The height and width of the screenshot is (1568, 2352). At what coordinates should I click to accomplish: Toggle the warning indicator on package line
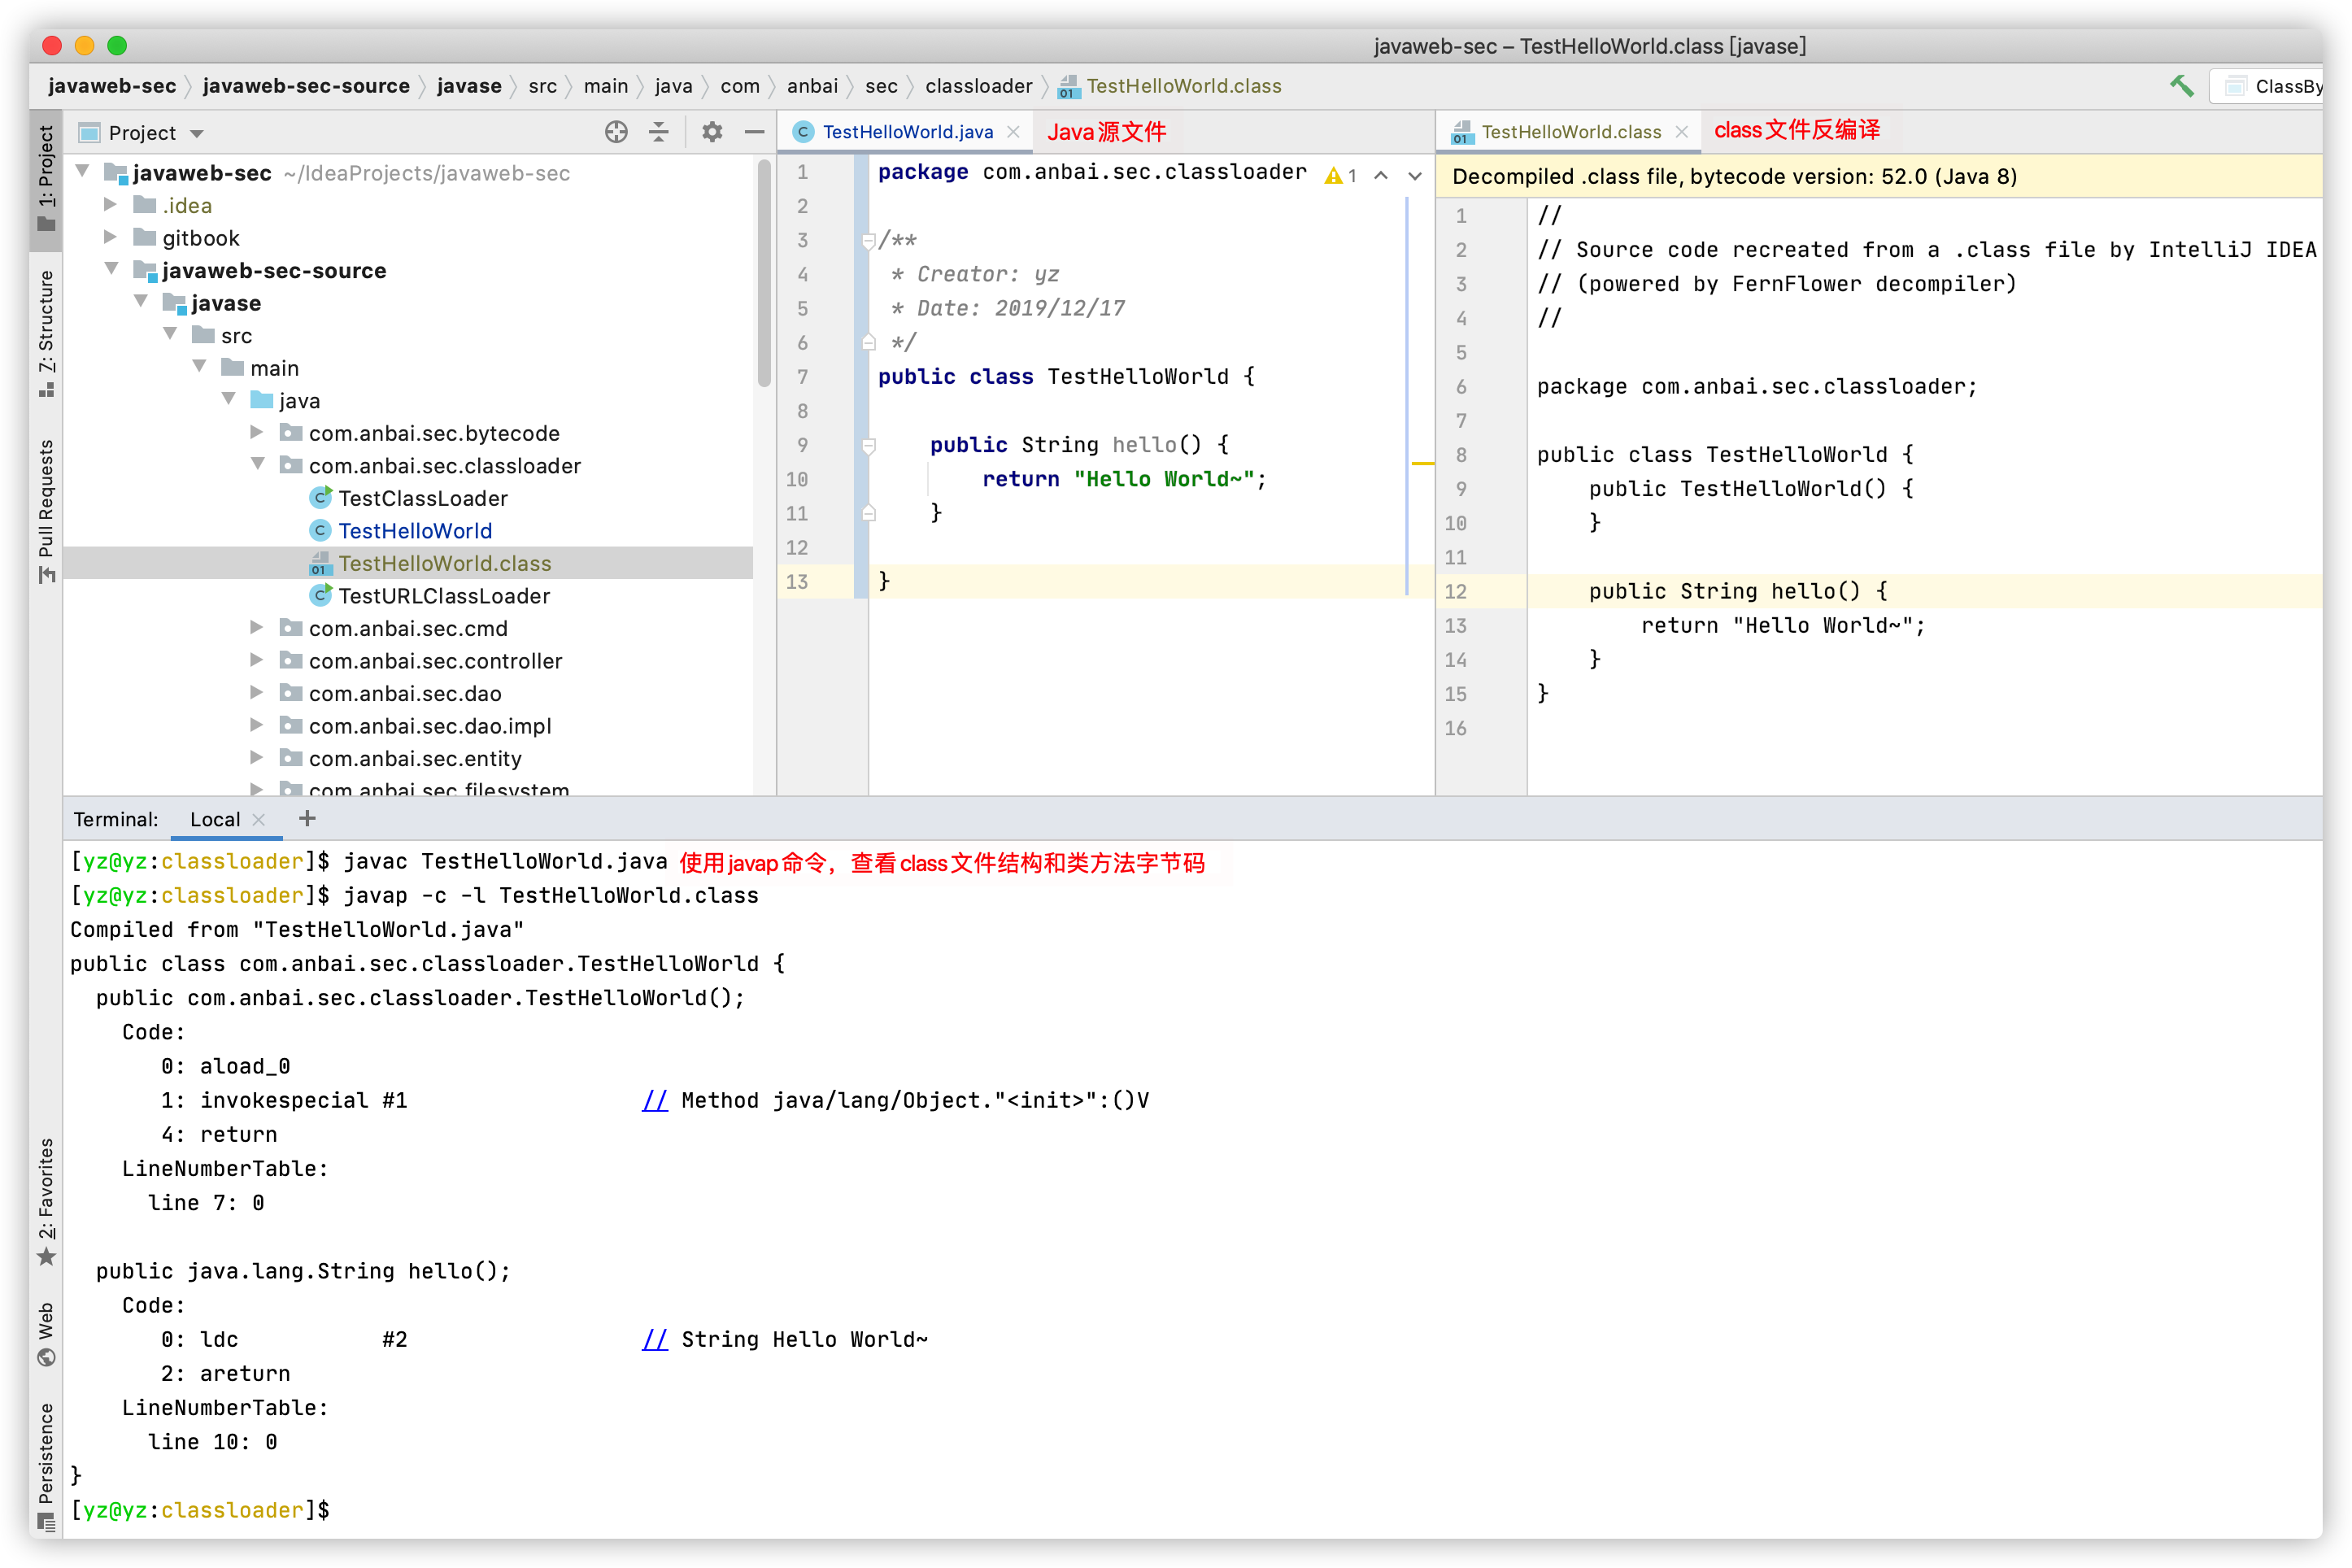tap(1335, 173)
